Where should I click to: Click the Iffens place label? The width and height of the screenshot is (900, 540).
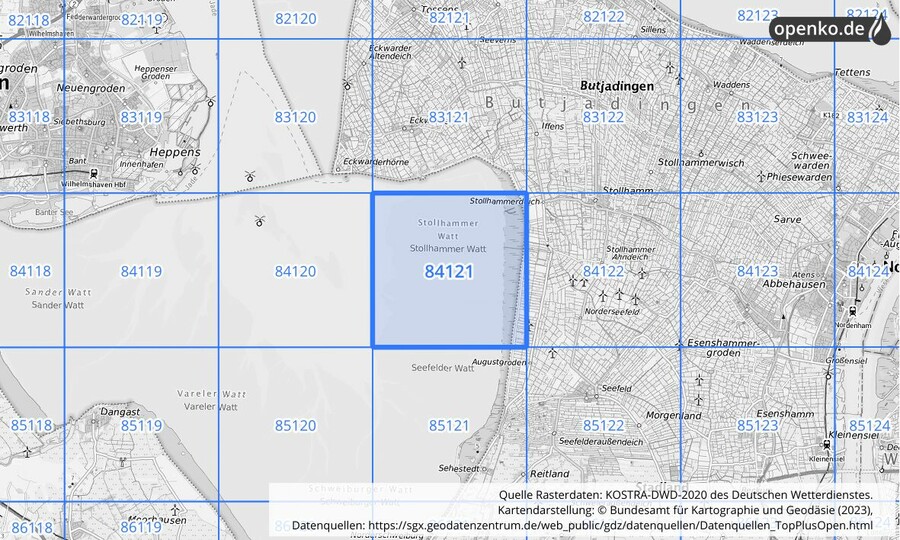pos(553,126)
